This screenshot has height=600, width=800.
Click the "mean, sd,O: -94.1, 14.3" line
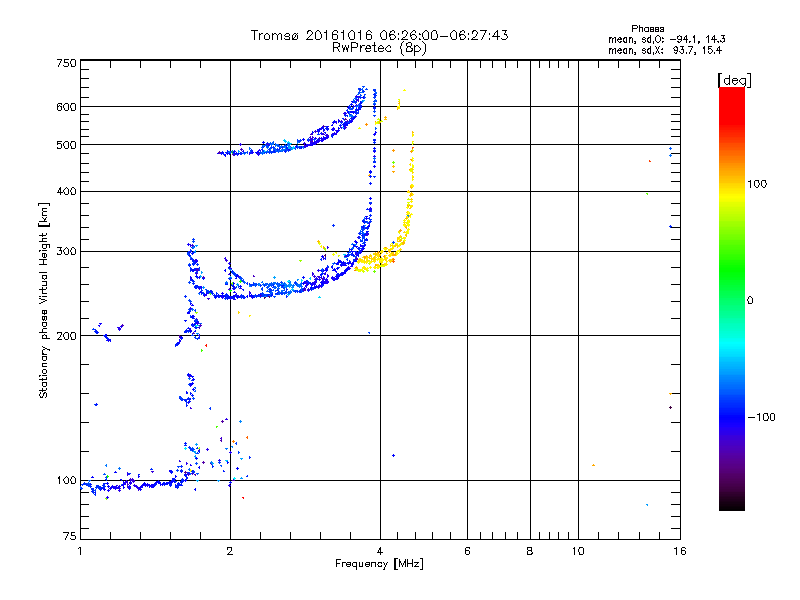[x=666, y=39]
